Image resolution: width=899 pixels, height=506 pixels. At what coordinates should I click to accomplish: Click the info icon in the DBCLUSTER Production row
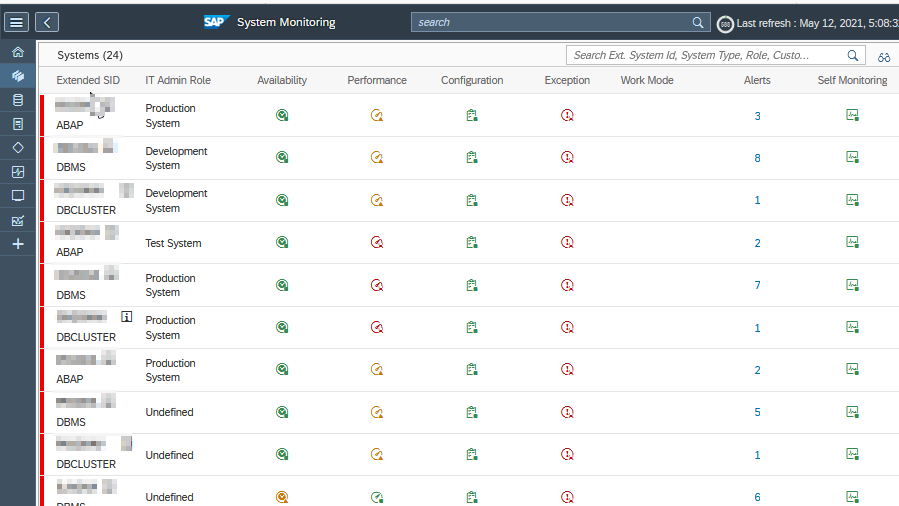[127, 316]
